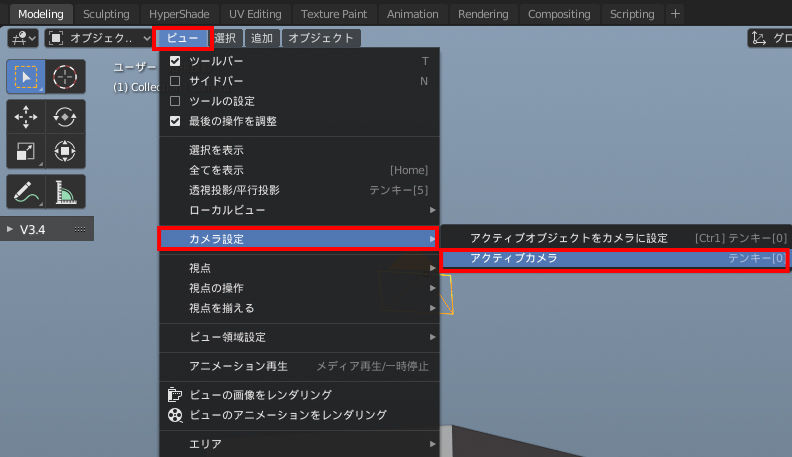Select the Scale tool
This screenshot has height=457, width=792.
(26, 151)
